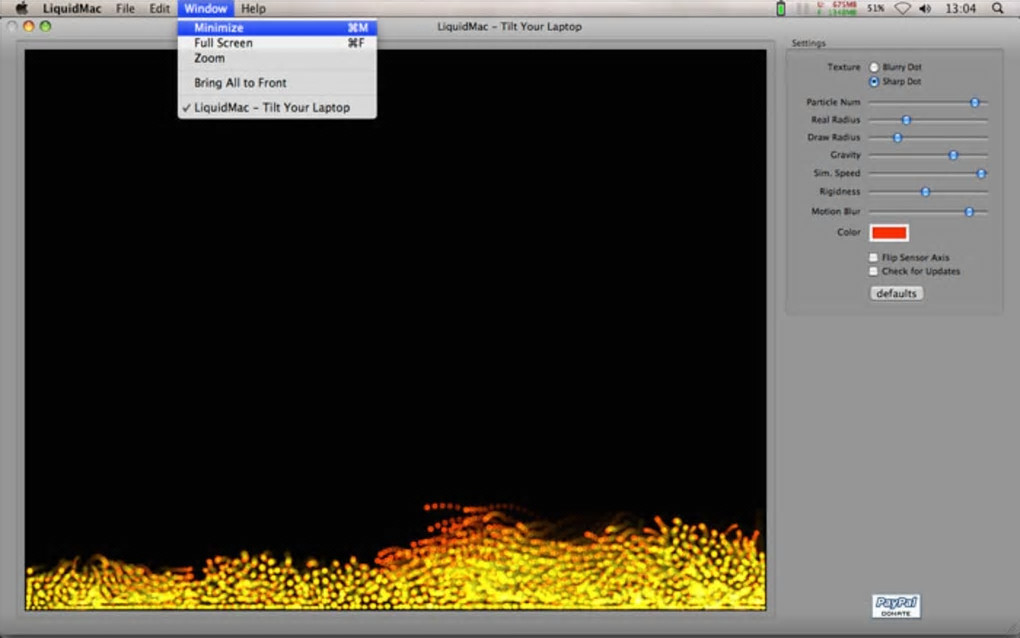Toggle the Check for Updates checkbox
The height and width of the screenshot is (638, 1020).
[x=874, y=271]
